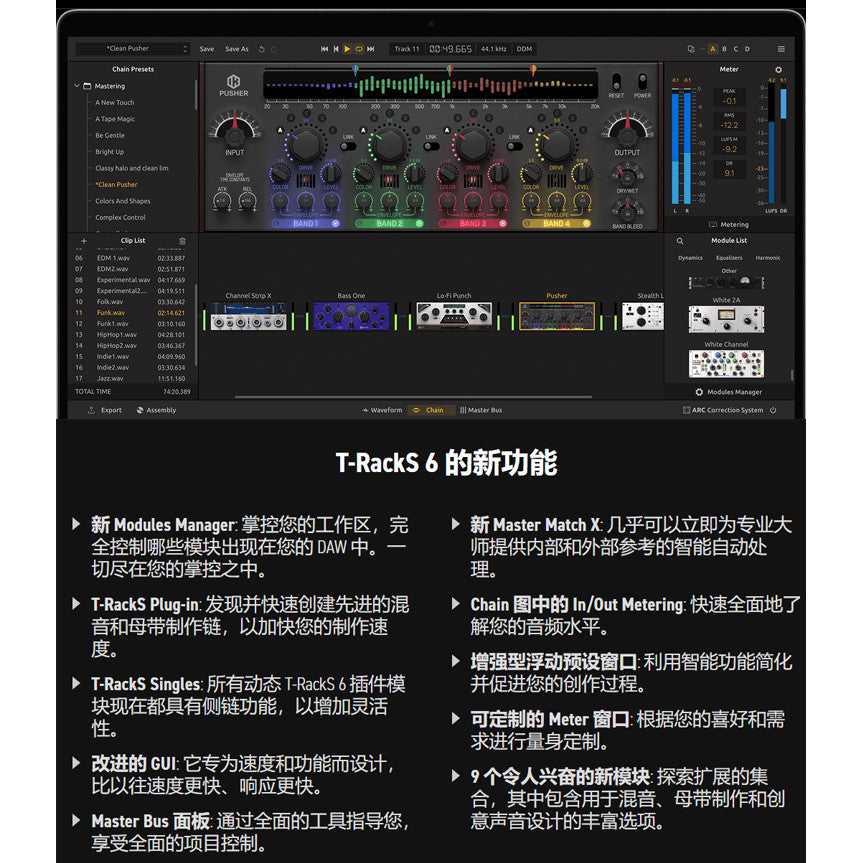This screenshot has width=863, height=863.
Task: Click the yellow Play button
Action: tap(347, 49)
